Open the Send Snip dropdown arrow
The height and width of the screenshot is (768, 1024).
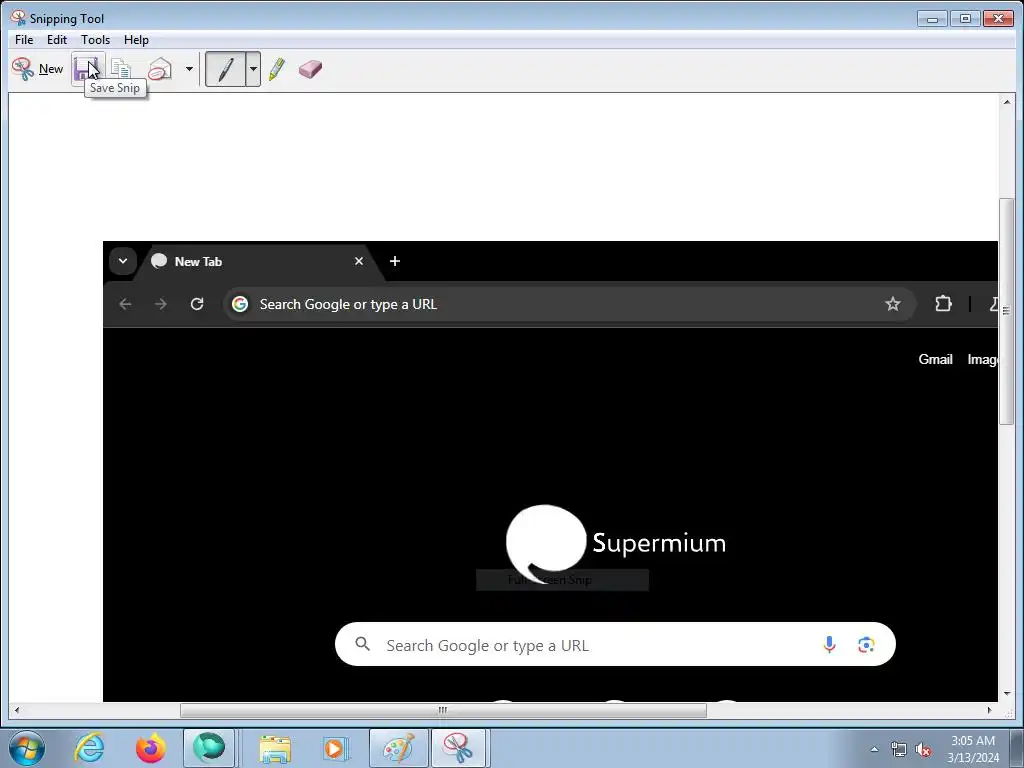pyautogui.click(x=189, y=69)
